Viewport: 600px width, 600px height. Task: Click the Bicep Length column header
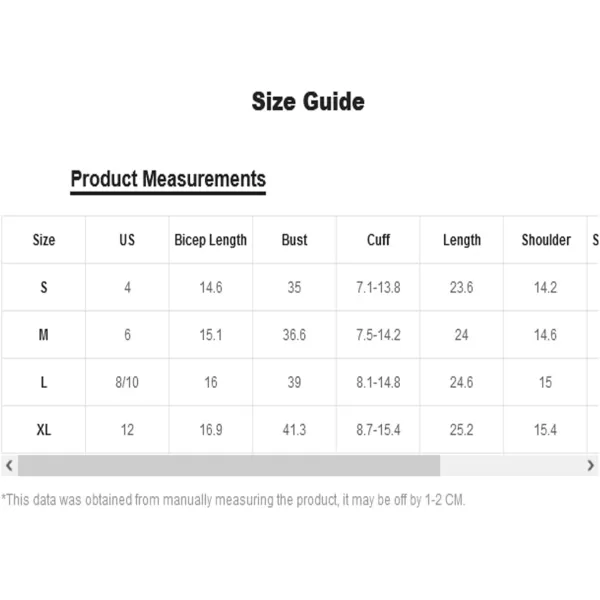210,240
